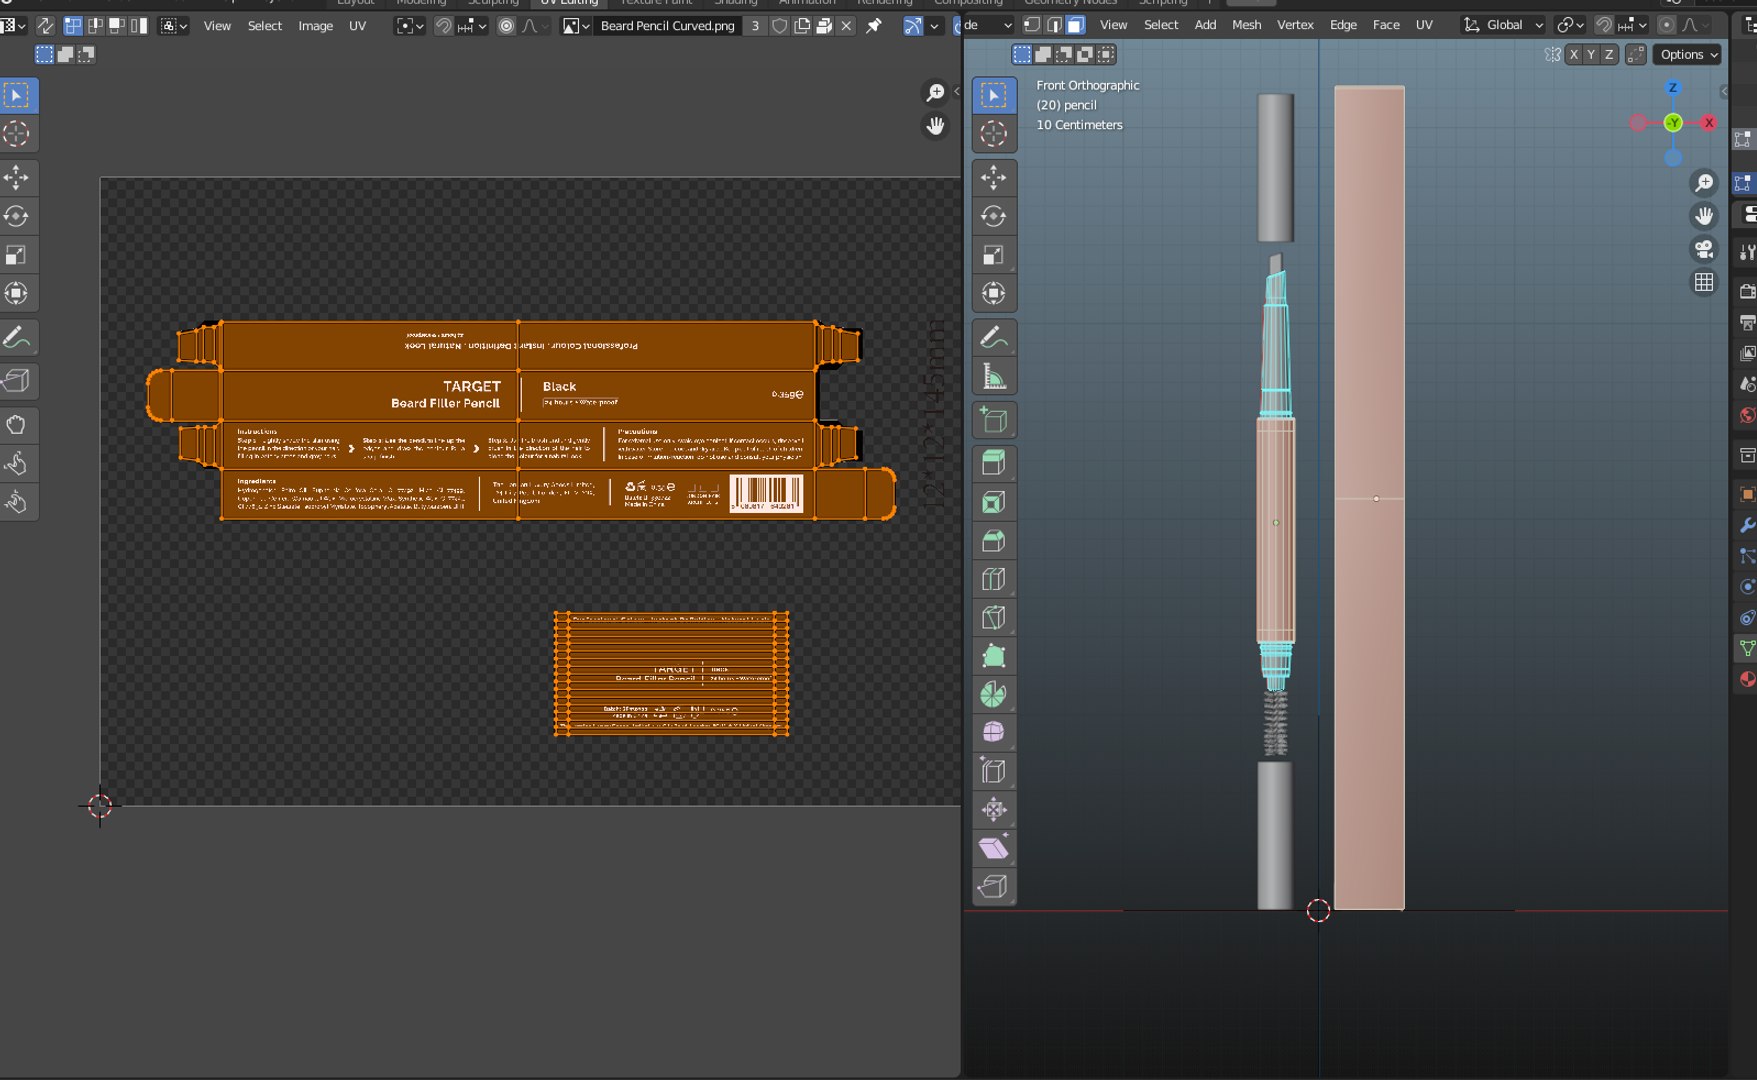Choose the Add Cube tool

994,420
